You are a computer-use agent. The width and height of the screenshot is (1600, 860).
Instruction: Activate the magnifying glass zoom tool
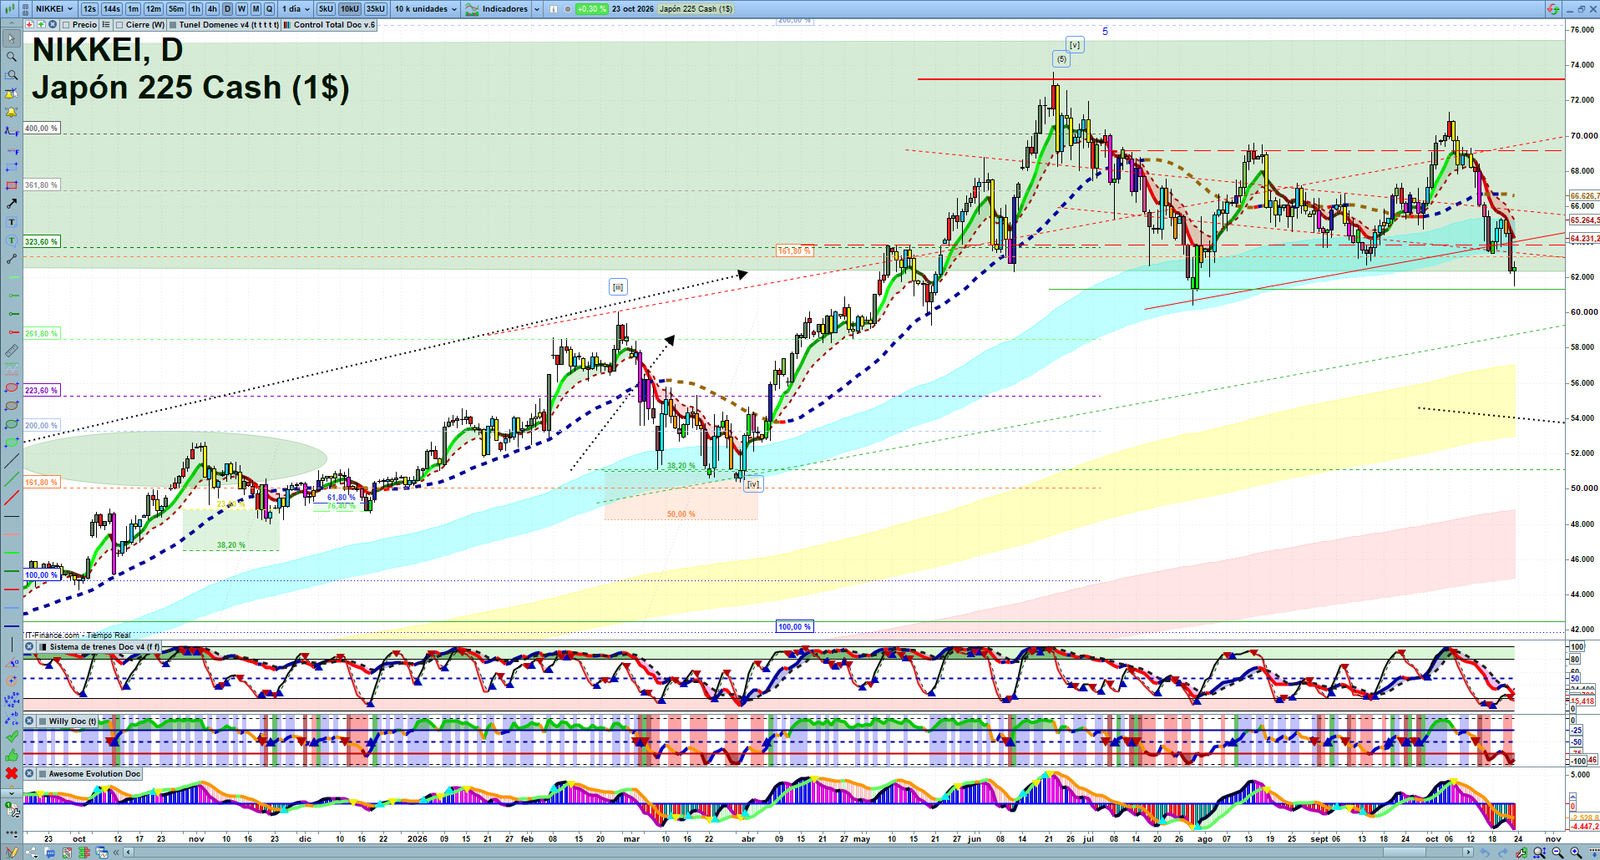point(11,57)
